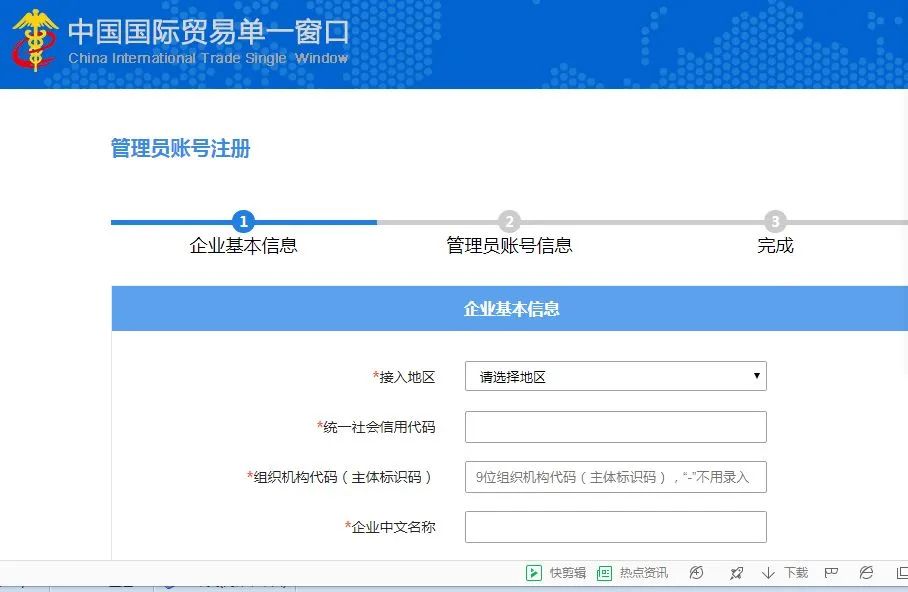Click the window layout icon at far right
Image resolution: width=908 pixels, height=592 pixels.
click(901, 573)
